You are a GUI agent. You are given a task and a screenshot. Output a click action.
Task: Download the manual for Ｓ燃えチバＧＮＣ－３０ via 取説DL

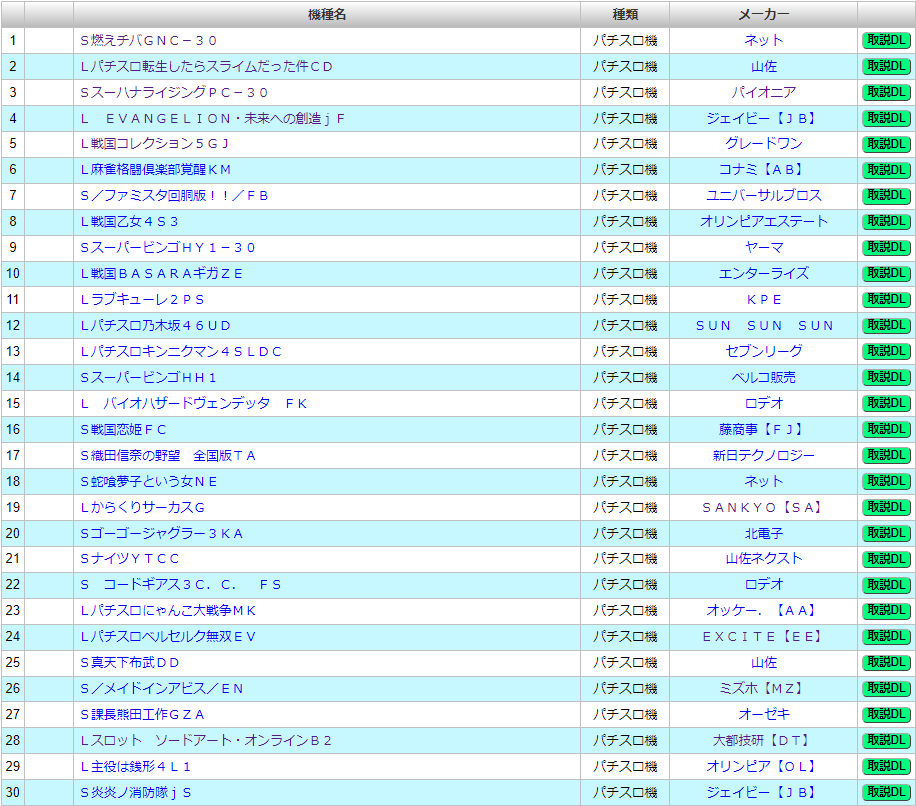point(886,41)
